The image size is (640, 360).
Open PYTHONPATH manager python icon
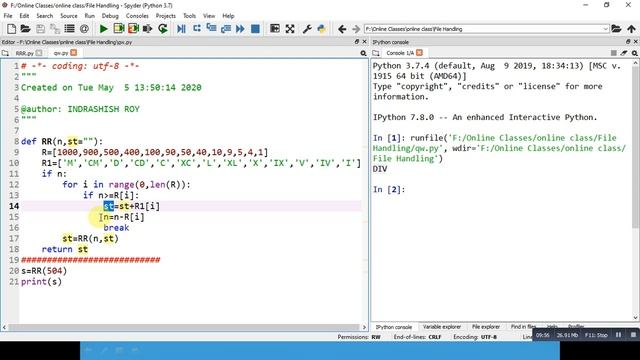[x=322, y=29]
